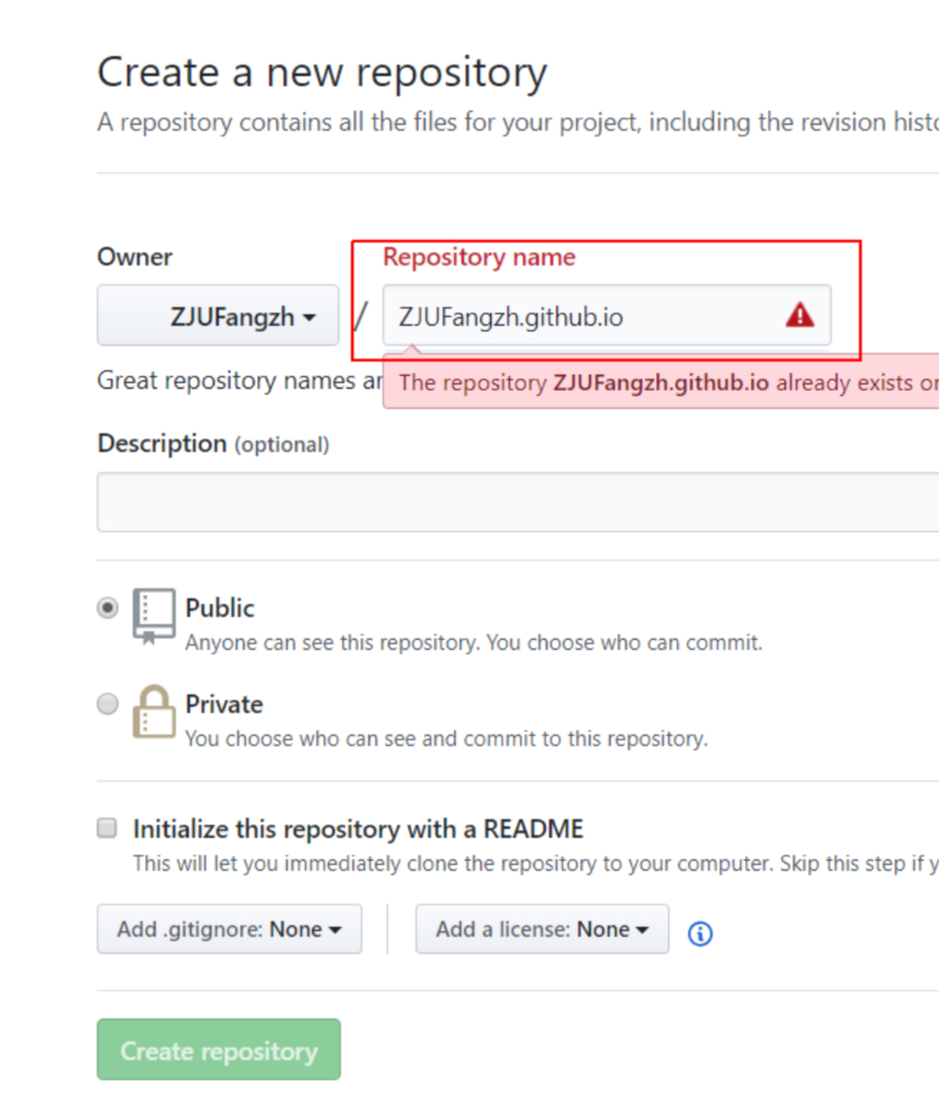This screenshot has height=1105, width=939.
Task: Select the Public radio button
Action: [x=107, y=608]
